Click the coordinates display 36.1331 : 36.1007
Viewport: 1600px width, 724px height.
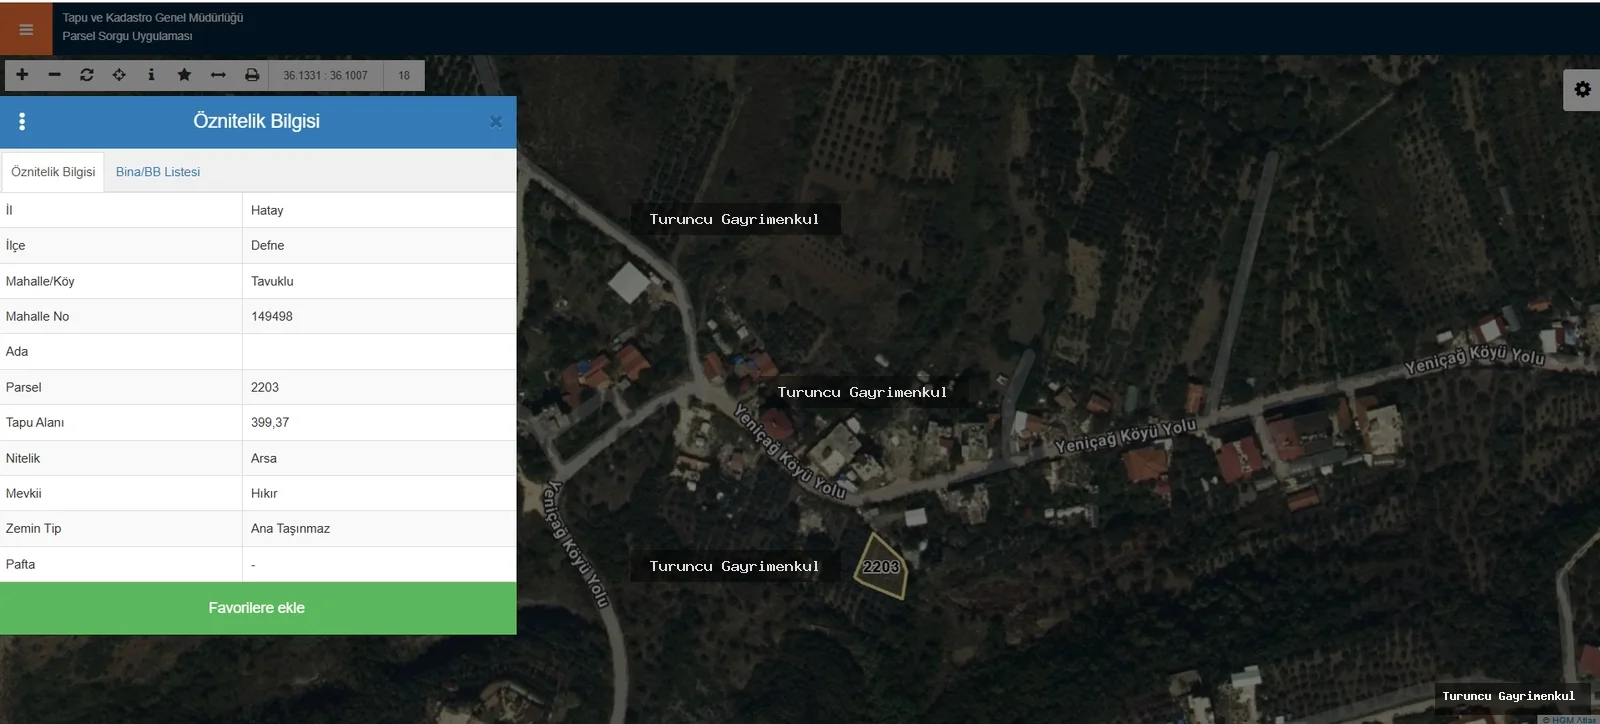[x=325, y=76]
